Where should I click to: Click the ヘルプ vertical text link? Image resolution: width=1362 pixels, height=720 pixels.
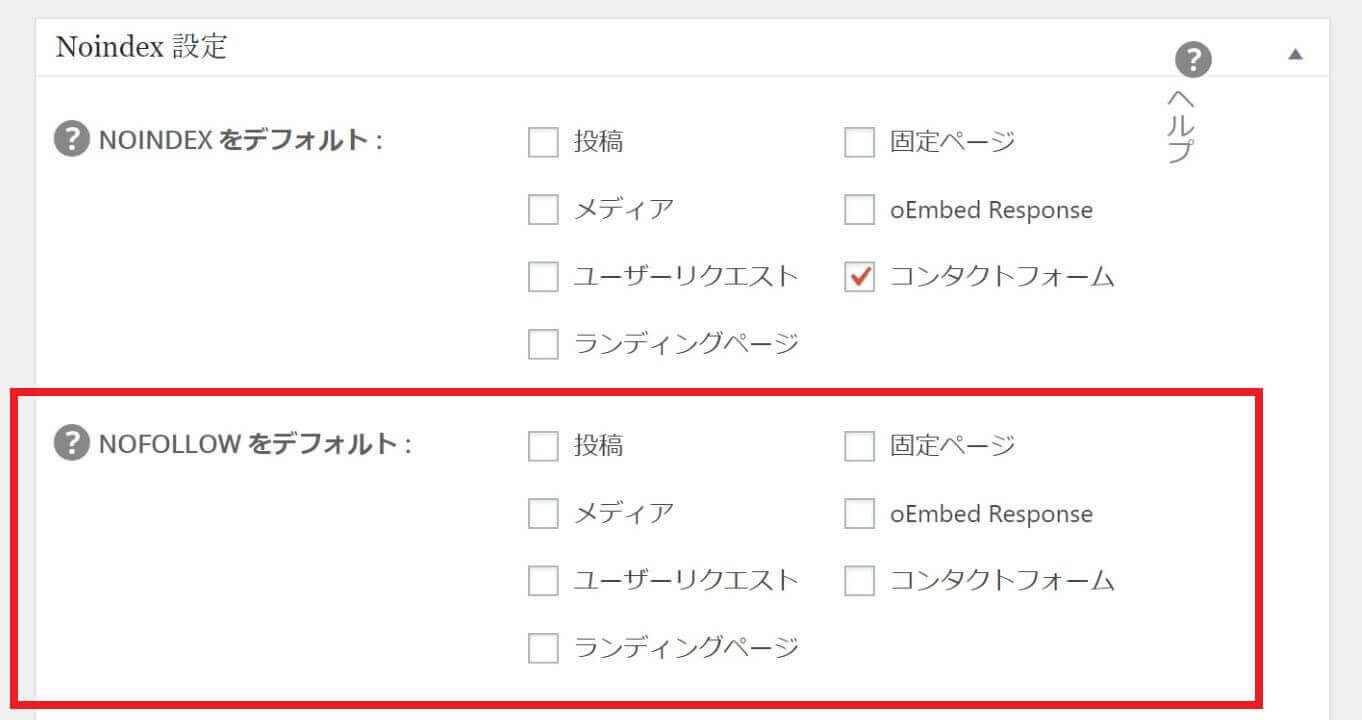pos(1181,126)
